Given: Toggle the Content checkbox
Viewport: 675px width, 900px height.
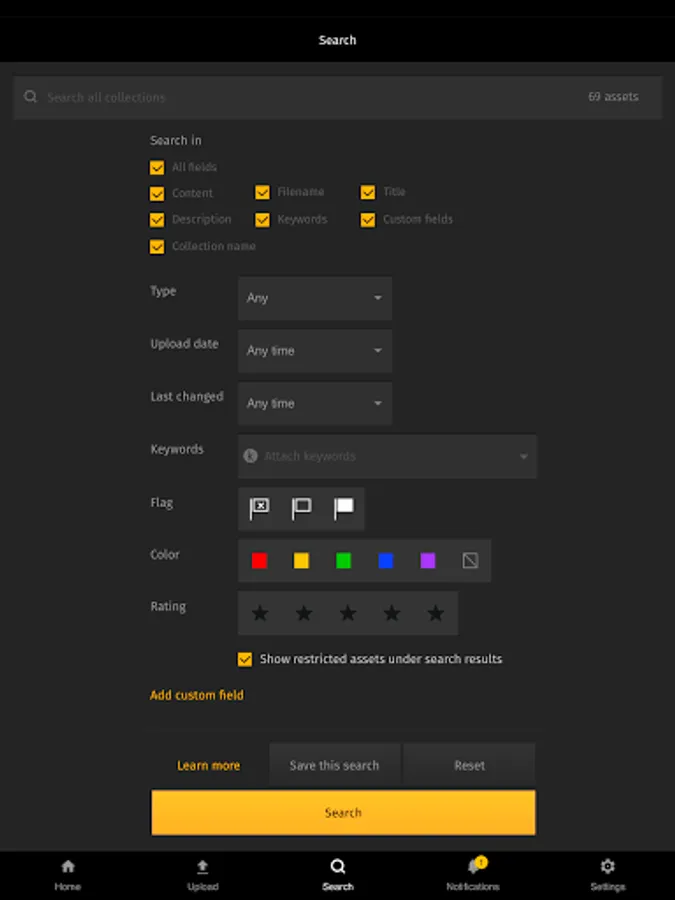Looking at the screenshot, I should 157,193.
